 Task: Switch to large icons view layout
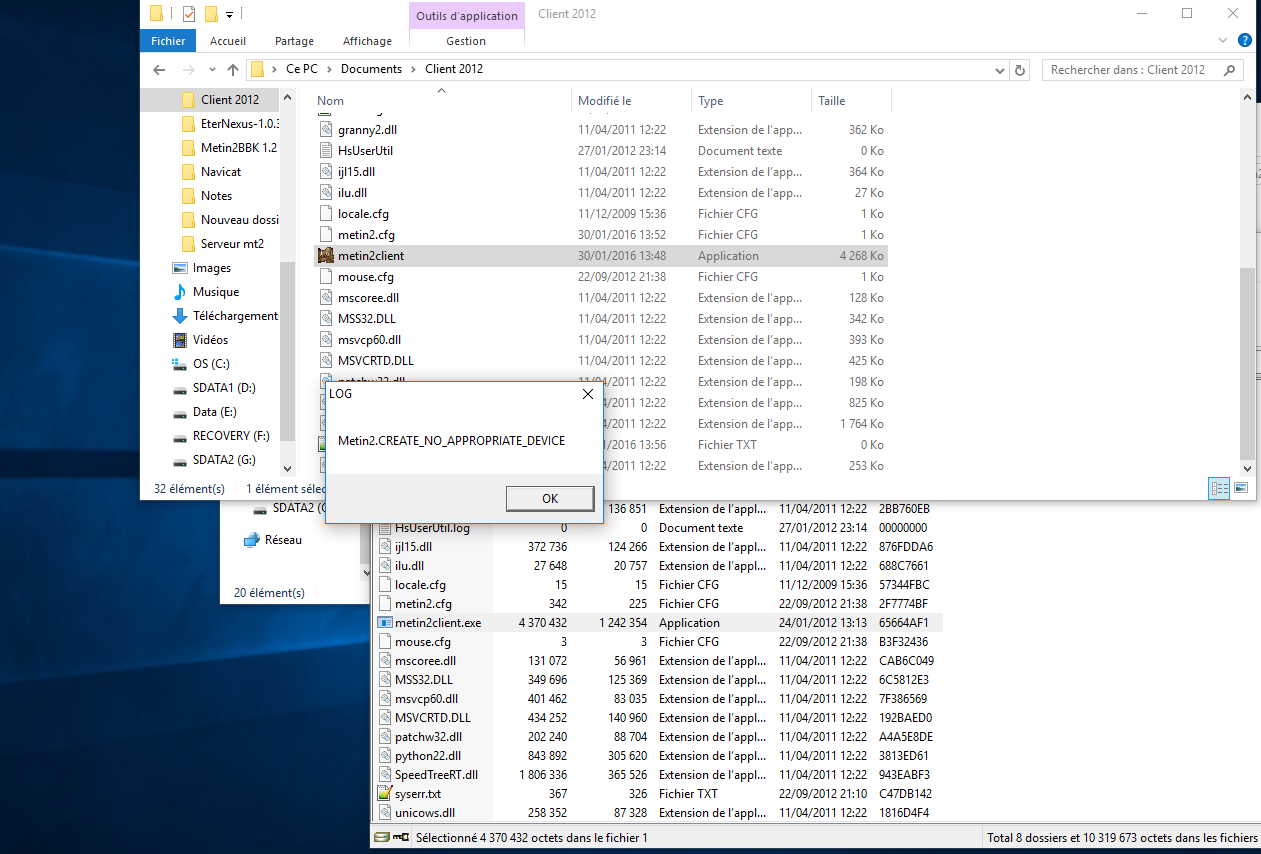pyautogui.click(x=1241, y=488)
